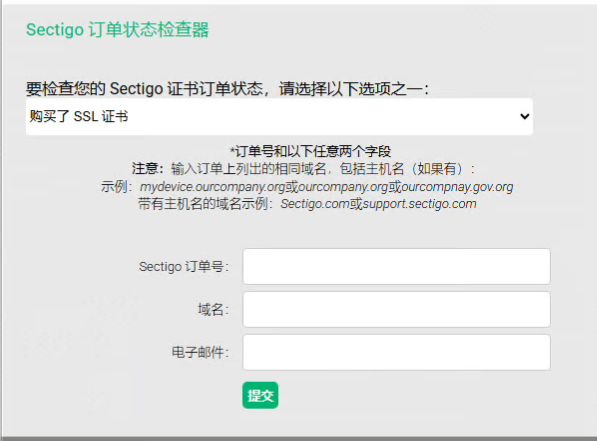Click the 电子邮件 field label
This screenshot has height=441, width=597.
200,352
